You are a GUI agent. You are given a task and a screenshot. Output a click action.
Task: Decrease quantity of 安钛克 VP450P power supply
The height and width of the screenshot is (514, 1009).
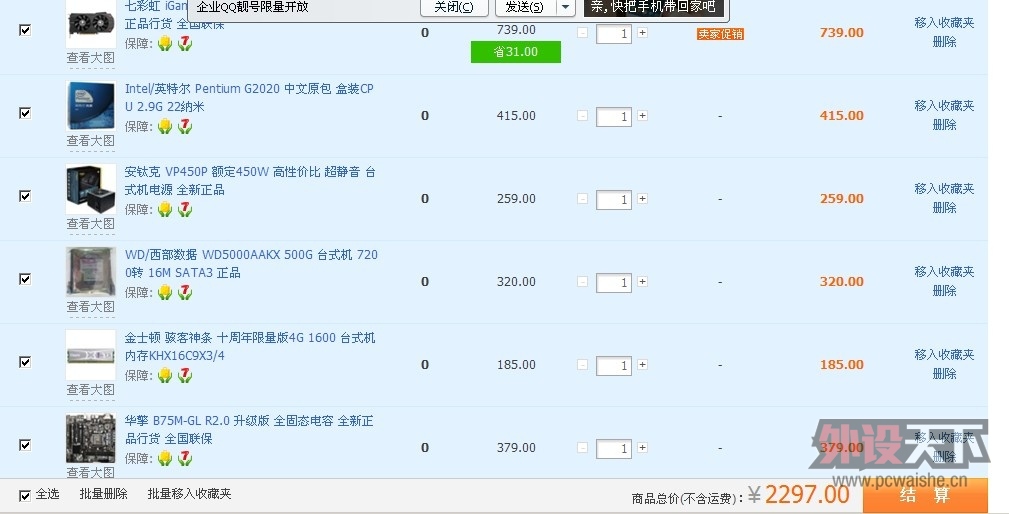point(582,199)
